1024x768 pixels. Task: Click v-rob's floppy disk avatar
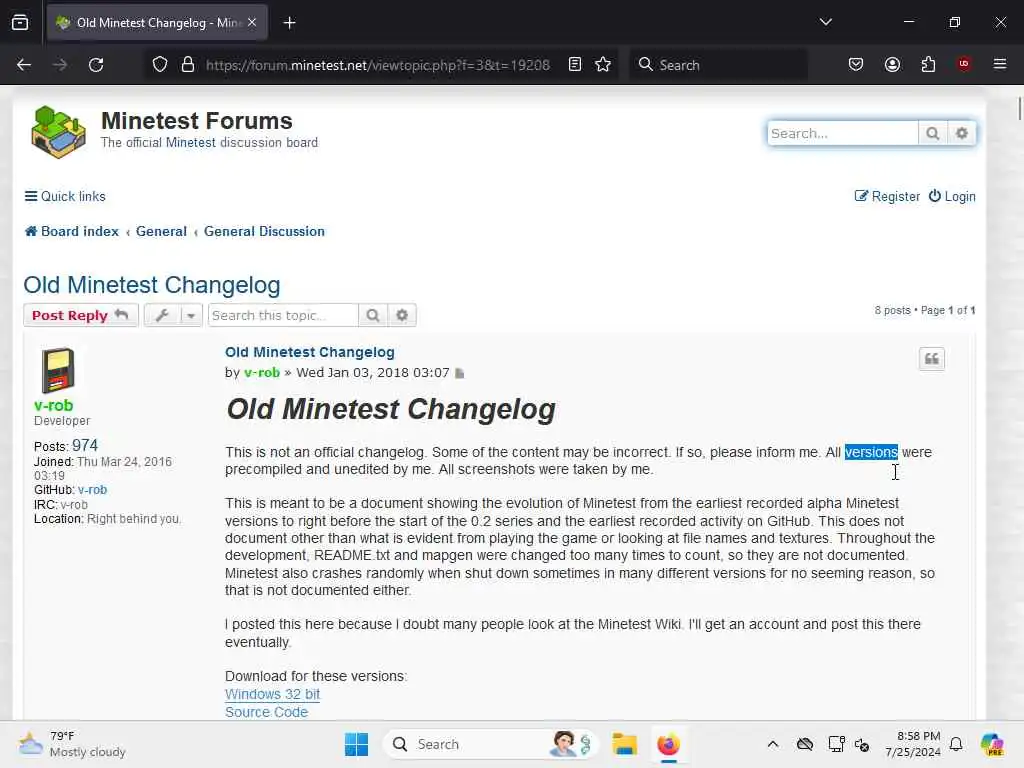point(58,370)
